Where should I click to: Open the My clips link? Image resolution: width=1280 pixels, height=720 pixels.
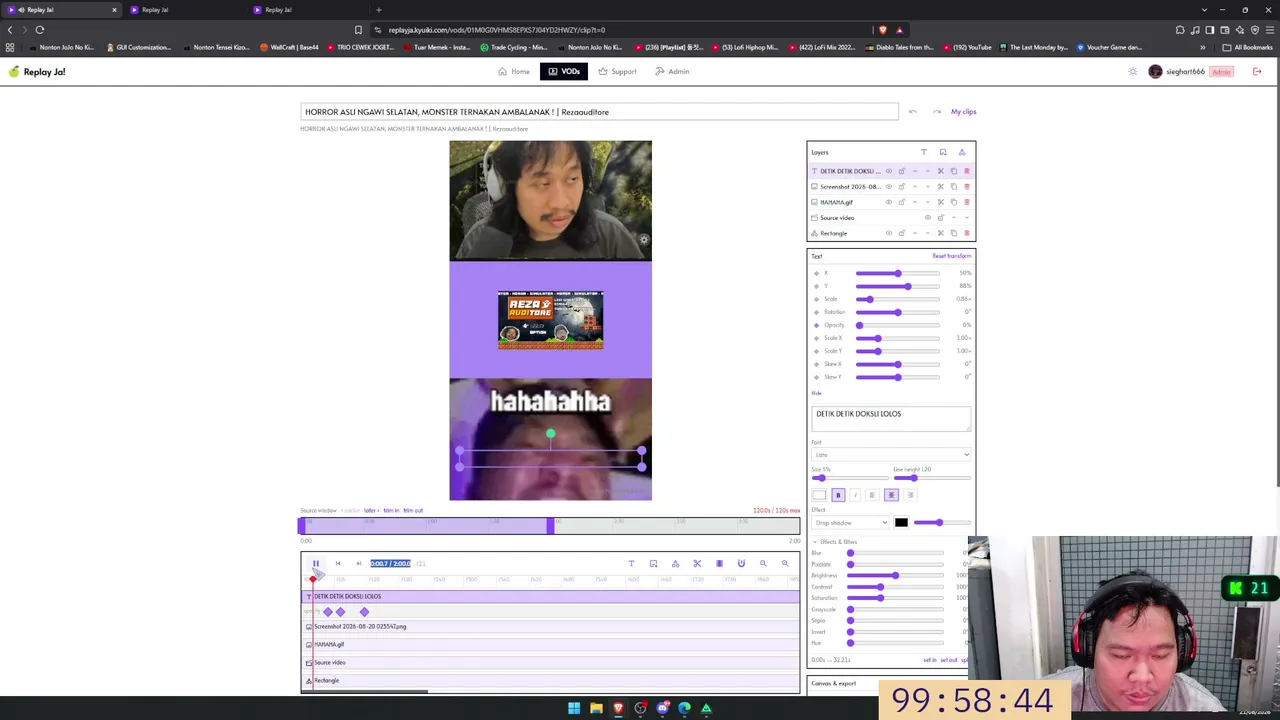[963, 112]
